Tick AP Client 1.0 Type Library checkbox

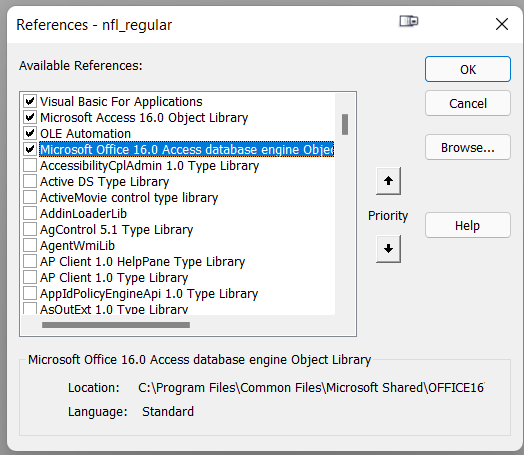click(x=30, y=277)
